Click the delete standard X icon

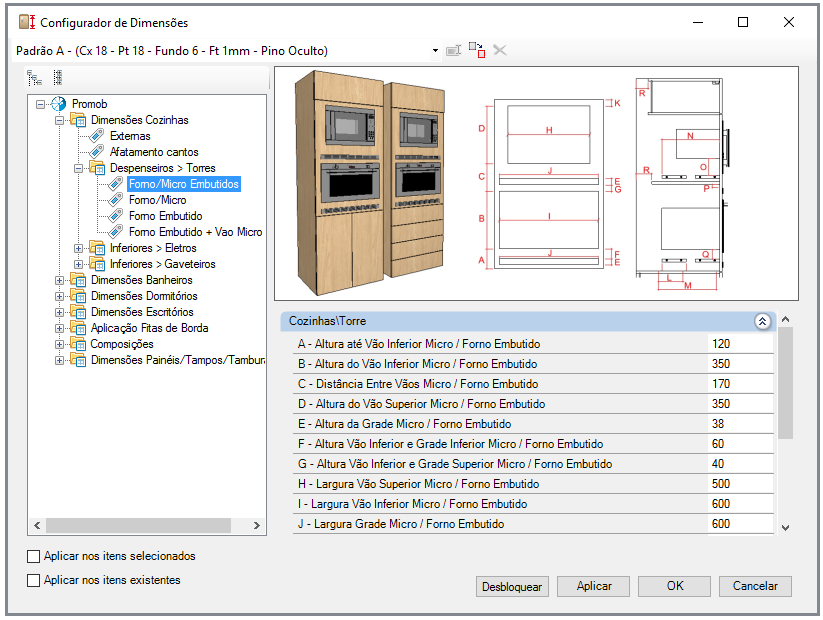[500, 50]
